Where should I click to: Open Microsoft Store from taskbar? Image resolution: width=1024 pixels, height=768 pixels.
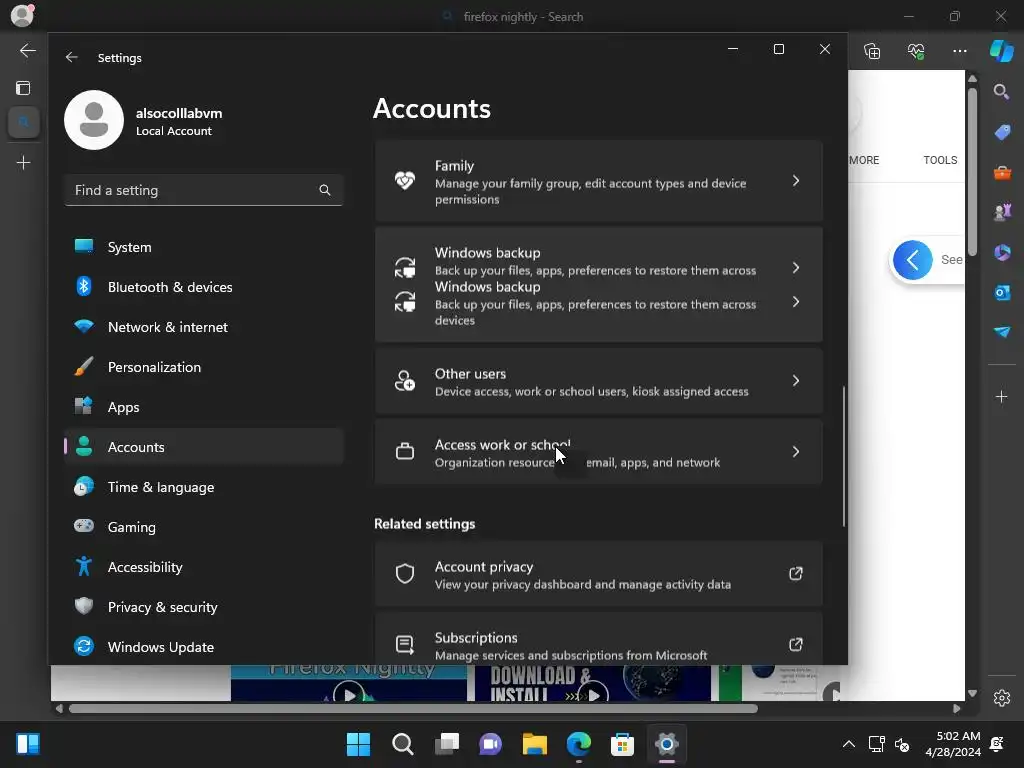click(622, 744)
